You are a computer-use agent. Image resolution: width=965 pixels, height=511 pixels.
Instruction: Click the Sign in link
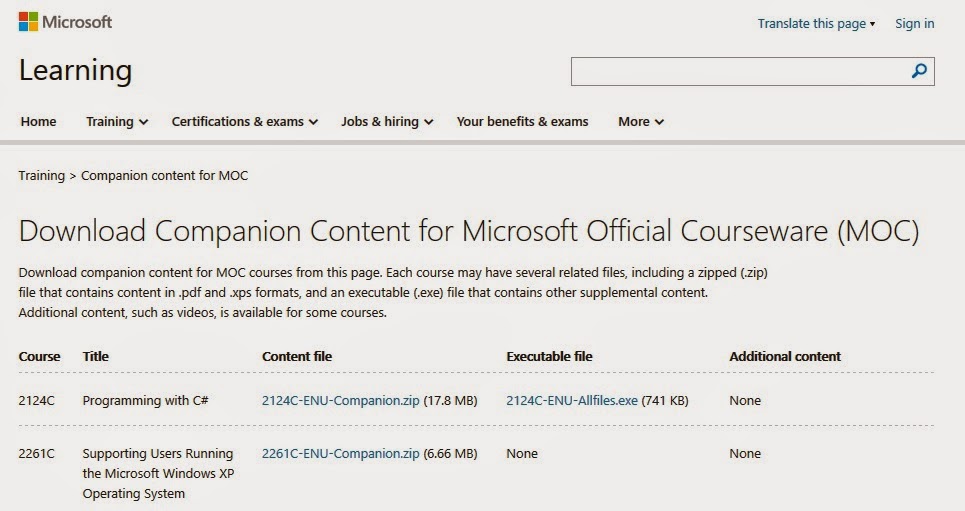[x=915, y=23]
